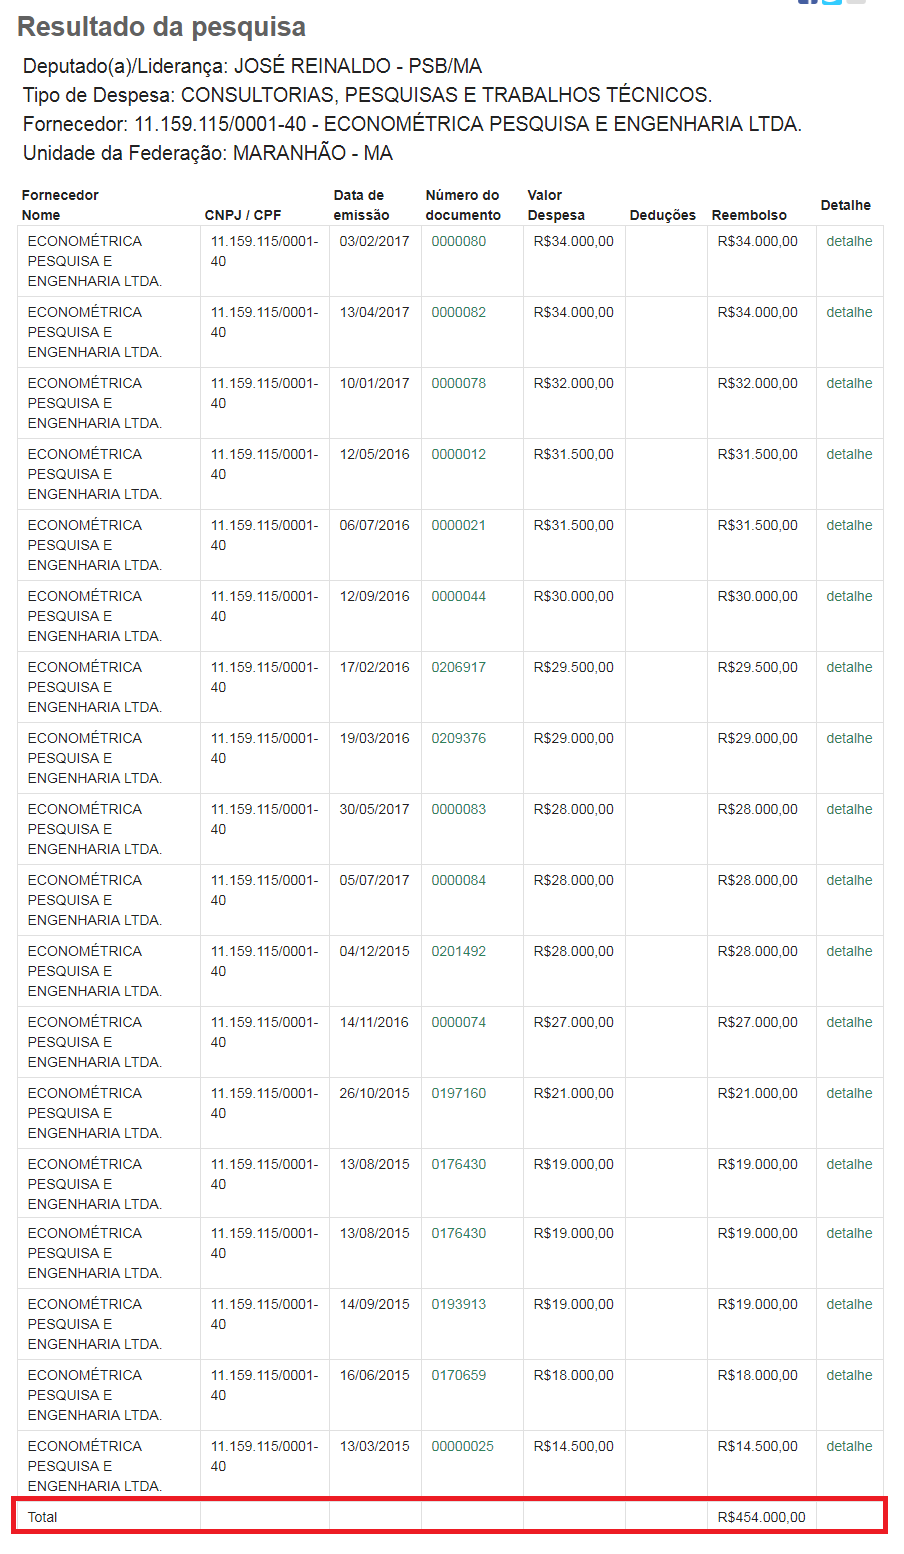The width and height of the screenshot is (904, 1554).
Task: Click the 'Resultado da pesquisa' heading
Action: [162, 27]
